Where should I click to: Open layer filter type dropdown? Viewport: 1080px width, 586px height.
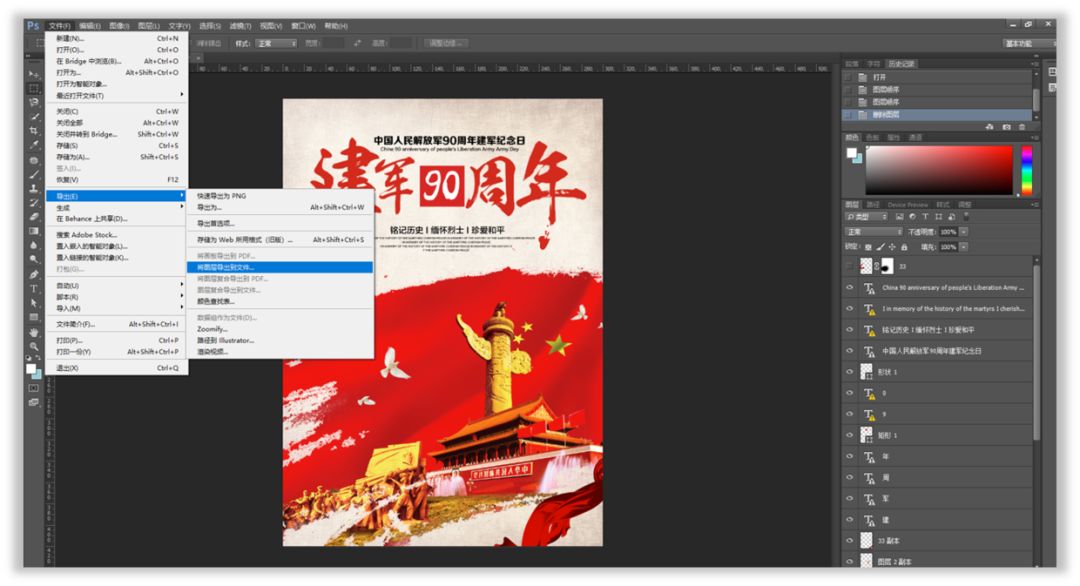[x=866, y=217]
